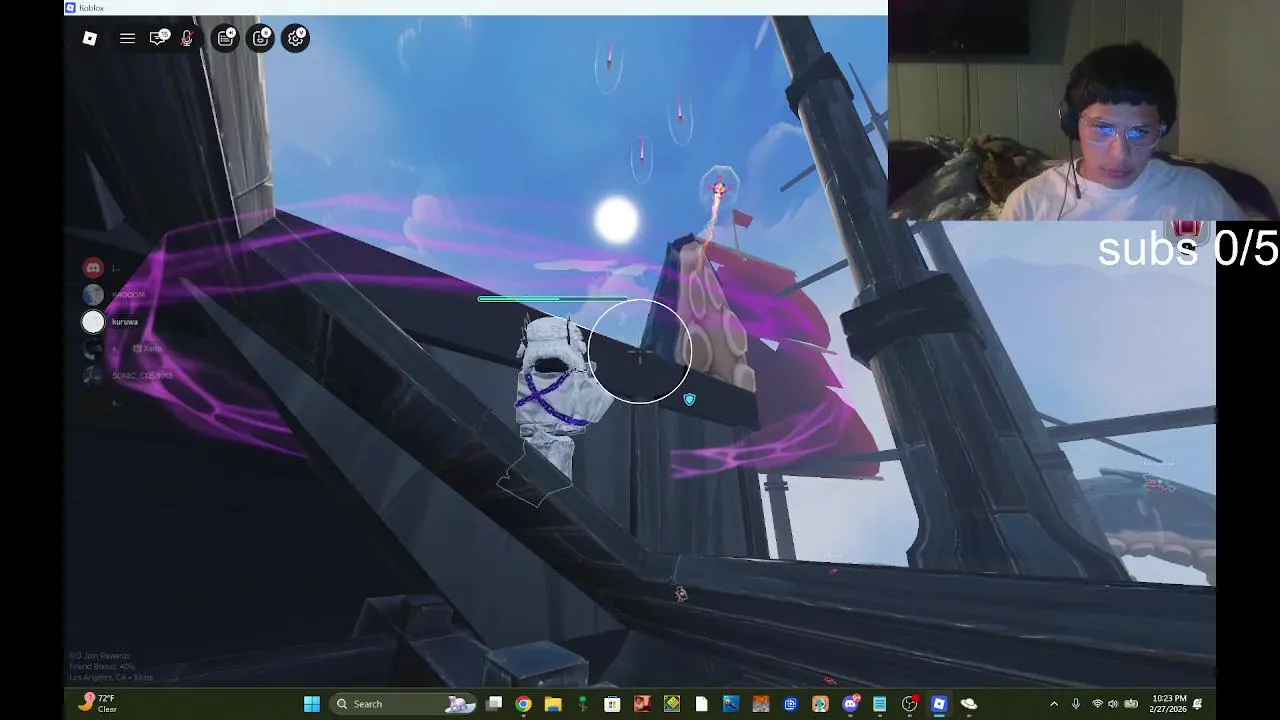This screenshot has width=1280, height=720.
Task: Select the Discord avatar in overlay
Action: (93, 268)
